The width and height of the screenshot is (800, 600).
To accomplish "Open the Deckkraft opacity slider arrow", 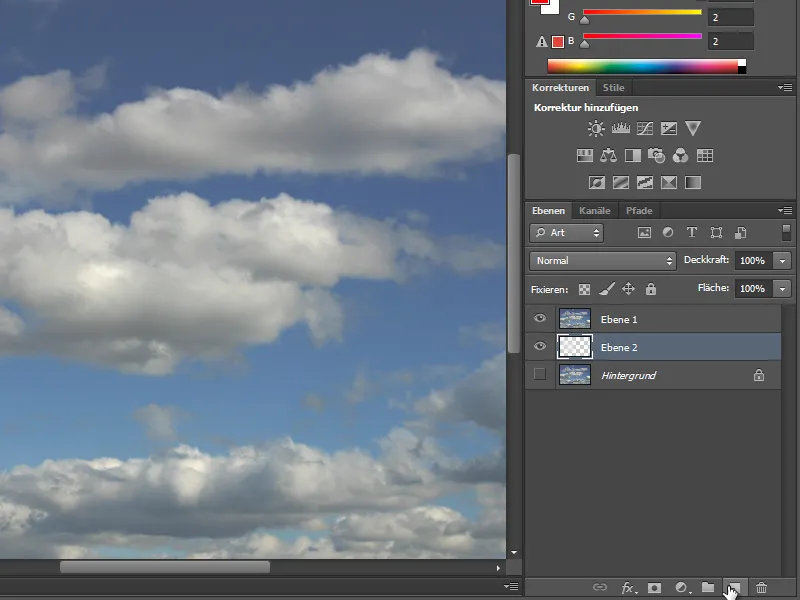I will pos(782,261).
